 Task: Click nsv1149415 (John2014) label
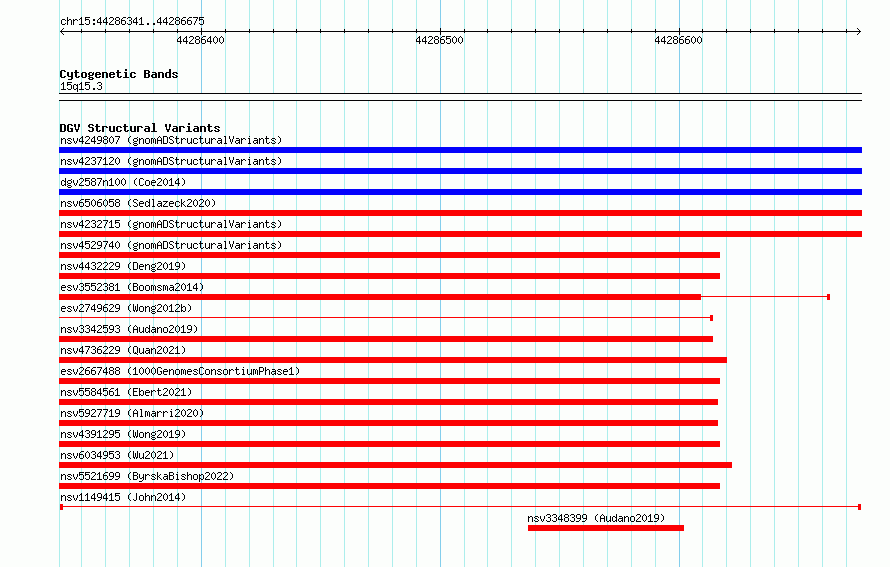coord(123,497)
